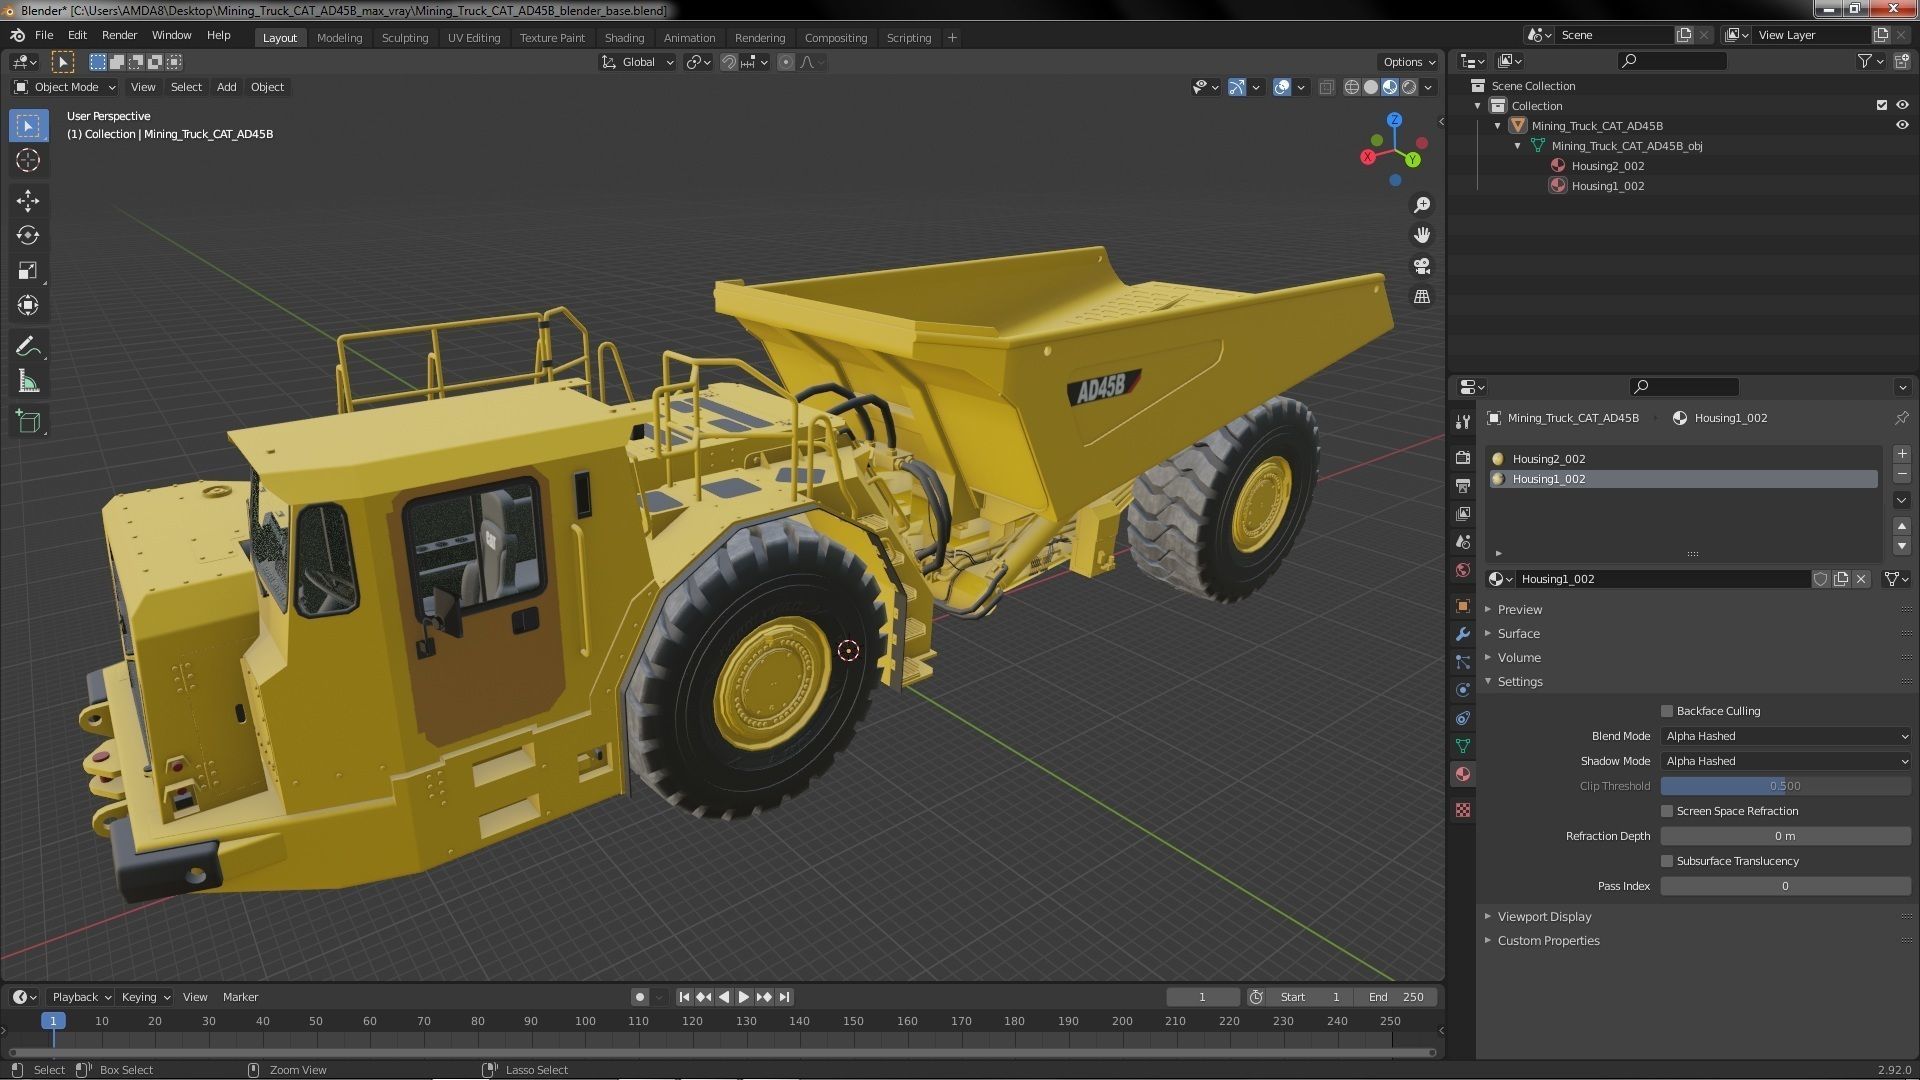The width and height of the screenshot is (1920, 1080).
Task: Select the Add Cube tool
Action: coord(28,422)
